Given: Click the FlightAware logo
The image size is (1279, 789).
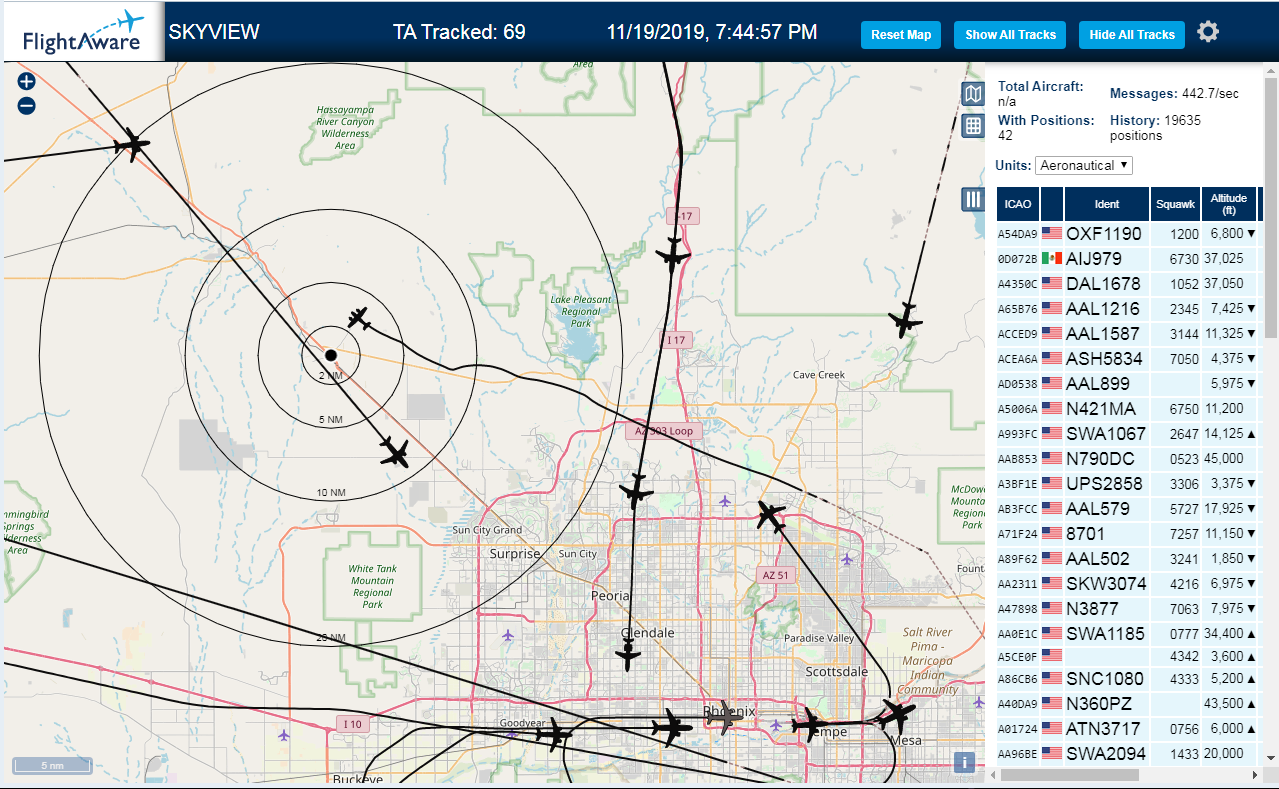Looking at the screenshot, I should [82, 32].
